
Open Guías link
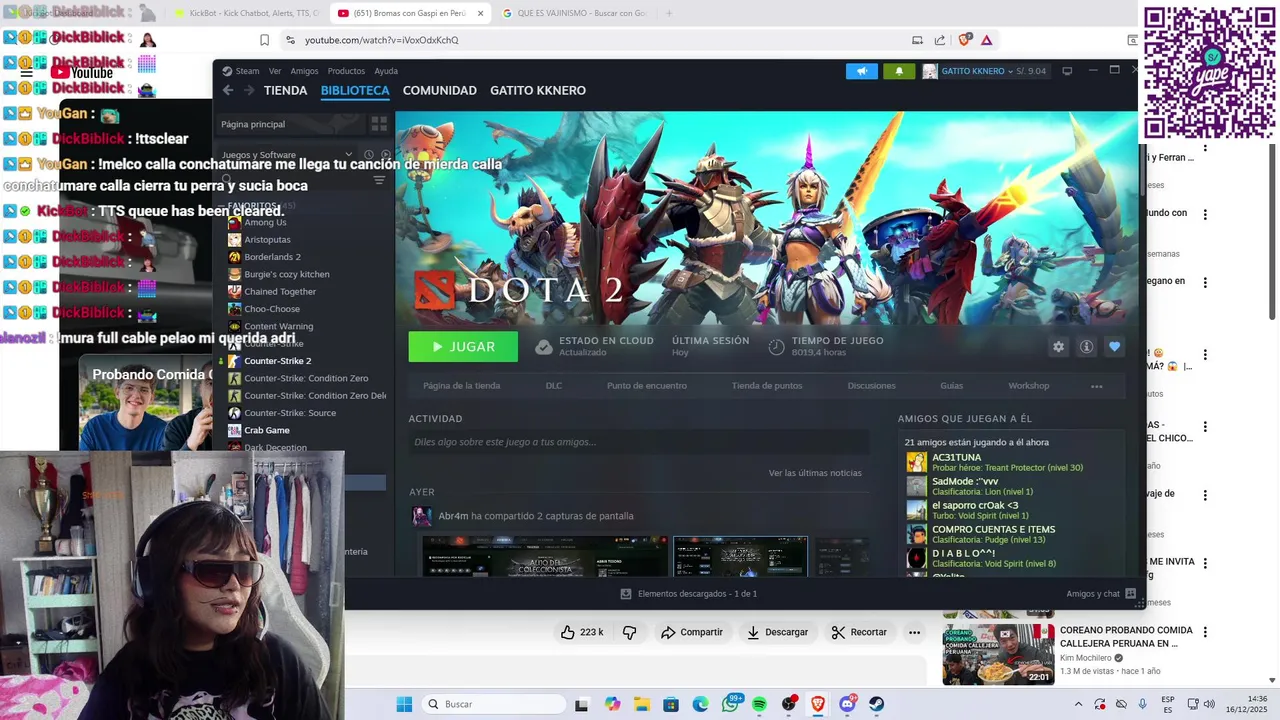[x=952, y=386]
